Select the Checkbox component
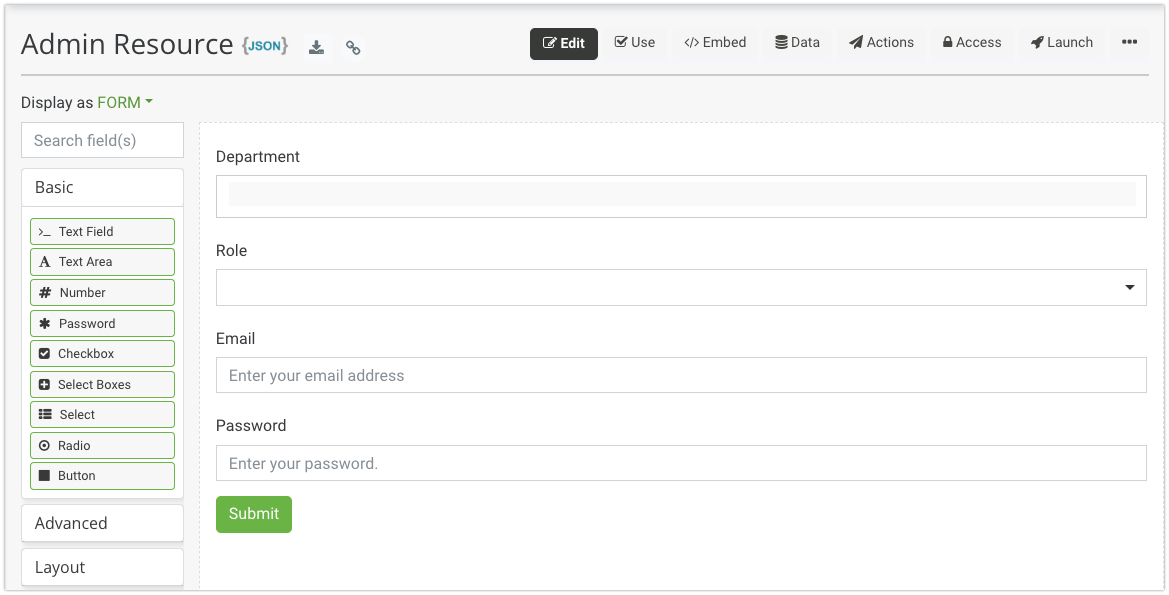 pos(102,354)
